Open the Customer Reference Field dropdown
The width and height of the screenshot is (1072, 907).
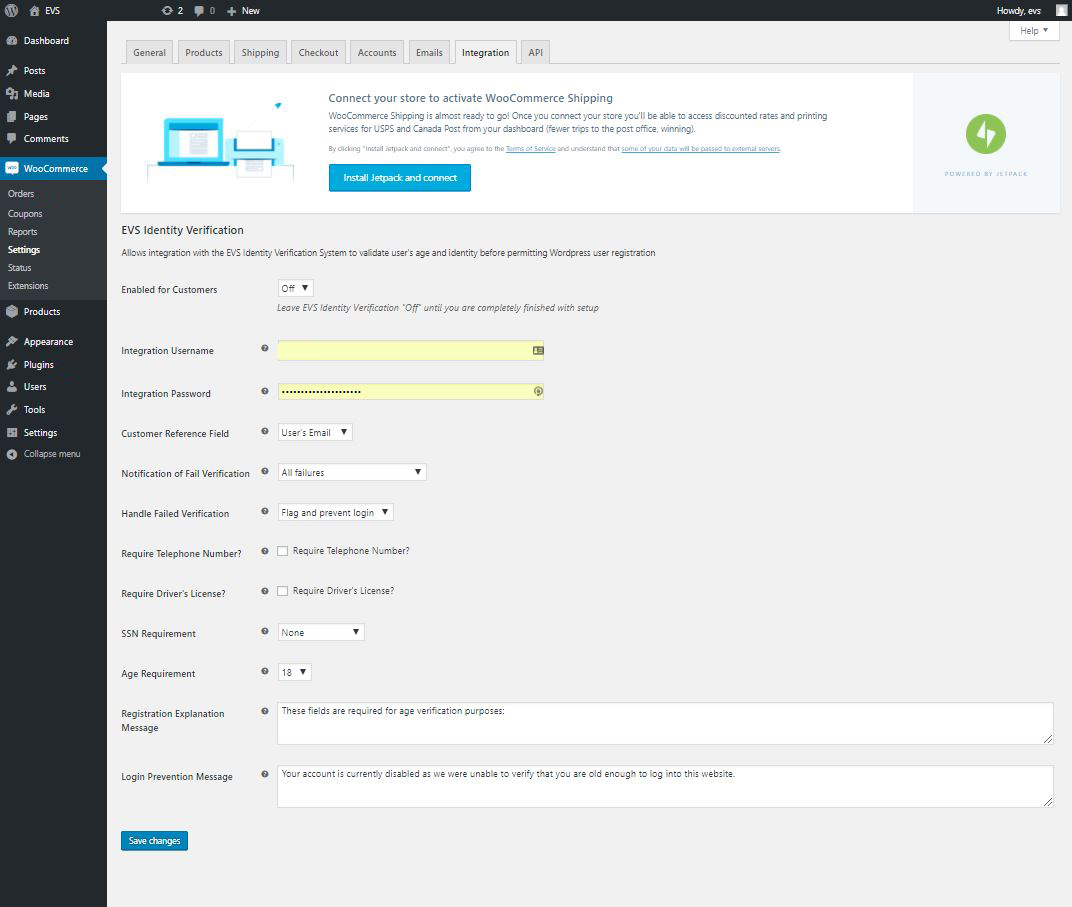315,433
